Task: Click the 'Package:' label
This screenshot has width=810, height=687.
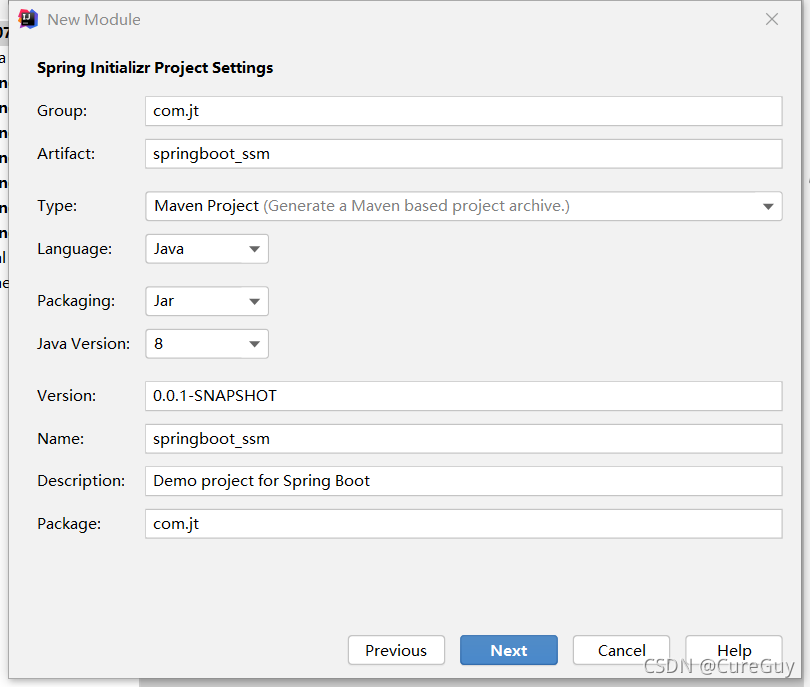Action: tap(69, 524)
